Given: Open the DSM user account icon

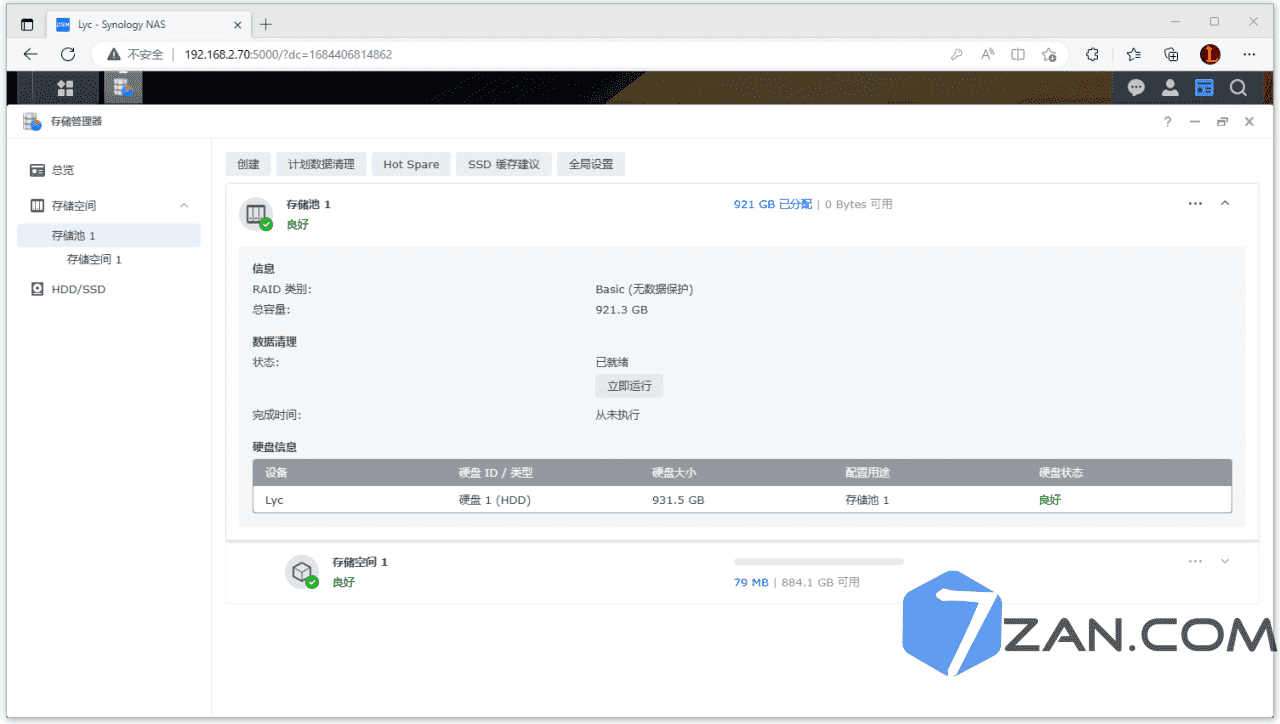Looking at the screenshot, I should (1170, 88).
